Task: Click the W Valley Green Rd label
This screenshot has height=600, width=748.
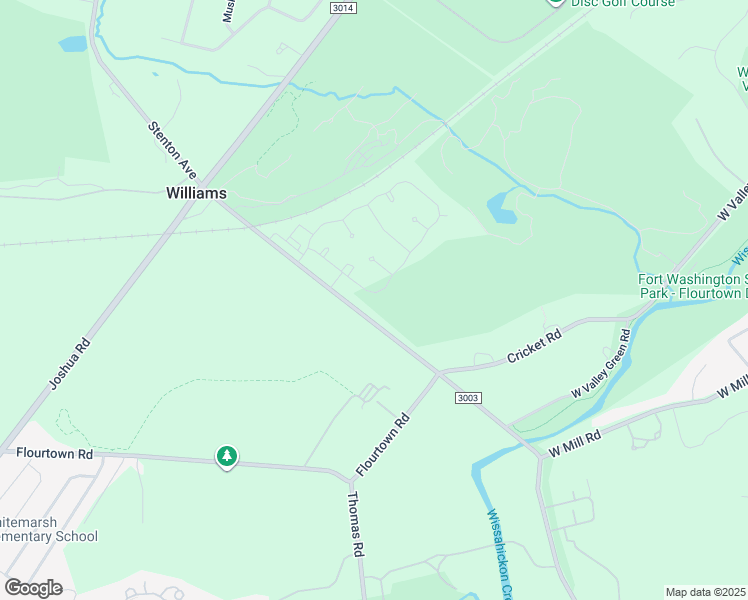Action: [601, 363]
